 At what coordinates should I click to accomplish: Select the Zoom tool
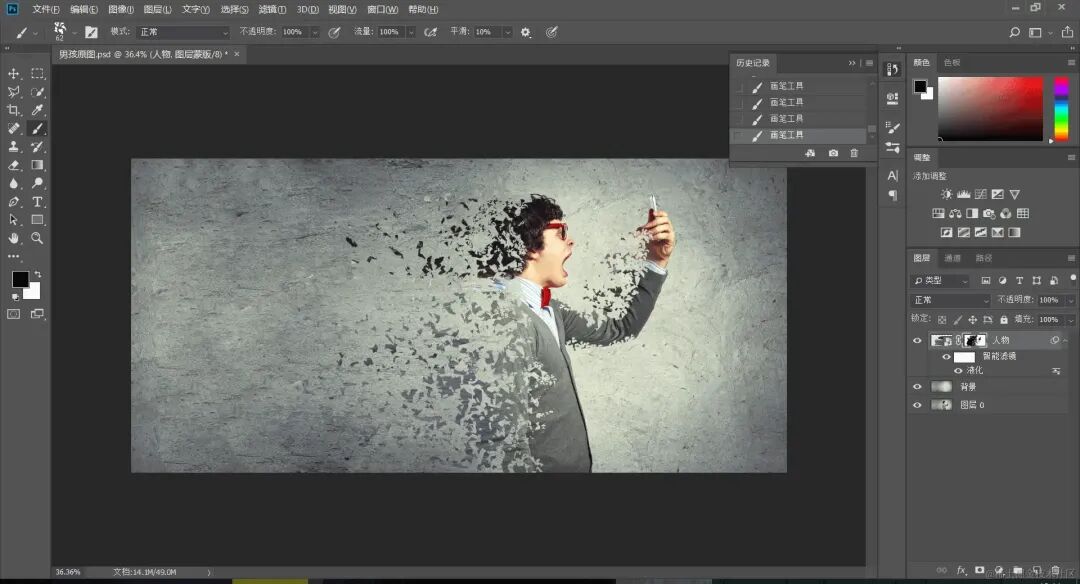(x=37, y=238)
